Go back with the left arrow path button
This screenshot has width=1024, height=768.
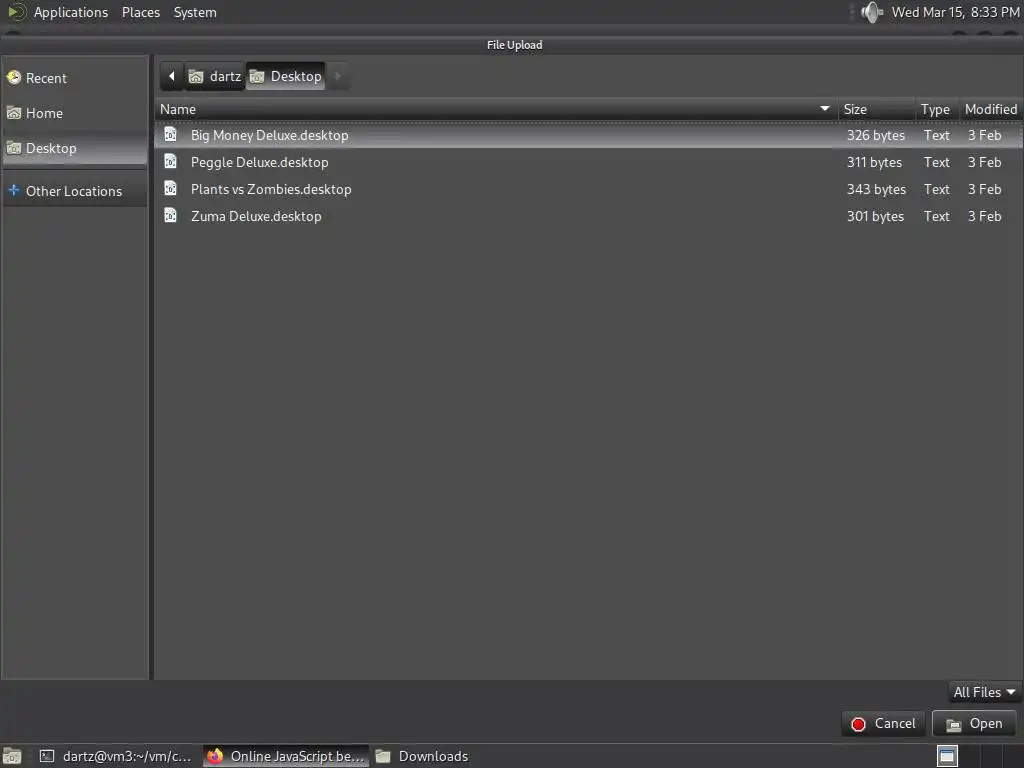pyautogui.click(x=172, y=76)
